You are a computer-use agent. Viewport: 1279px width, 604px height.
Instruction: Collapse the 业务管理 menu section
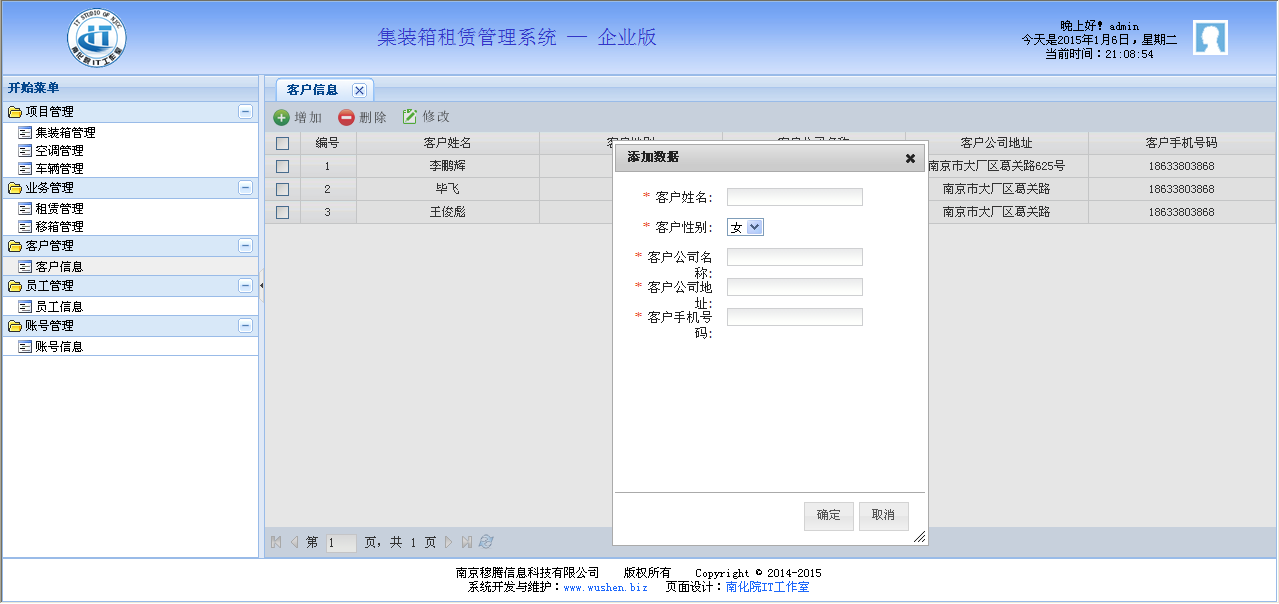(x=245, y=188)
